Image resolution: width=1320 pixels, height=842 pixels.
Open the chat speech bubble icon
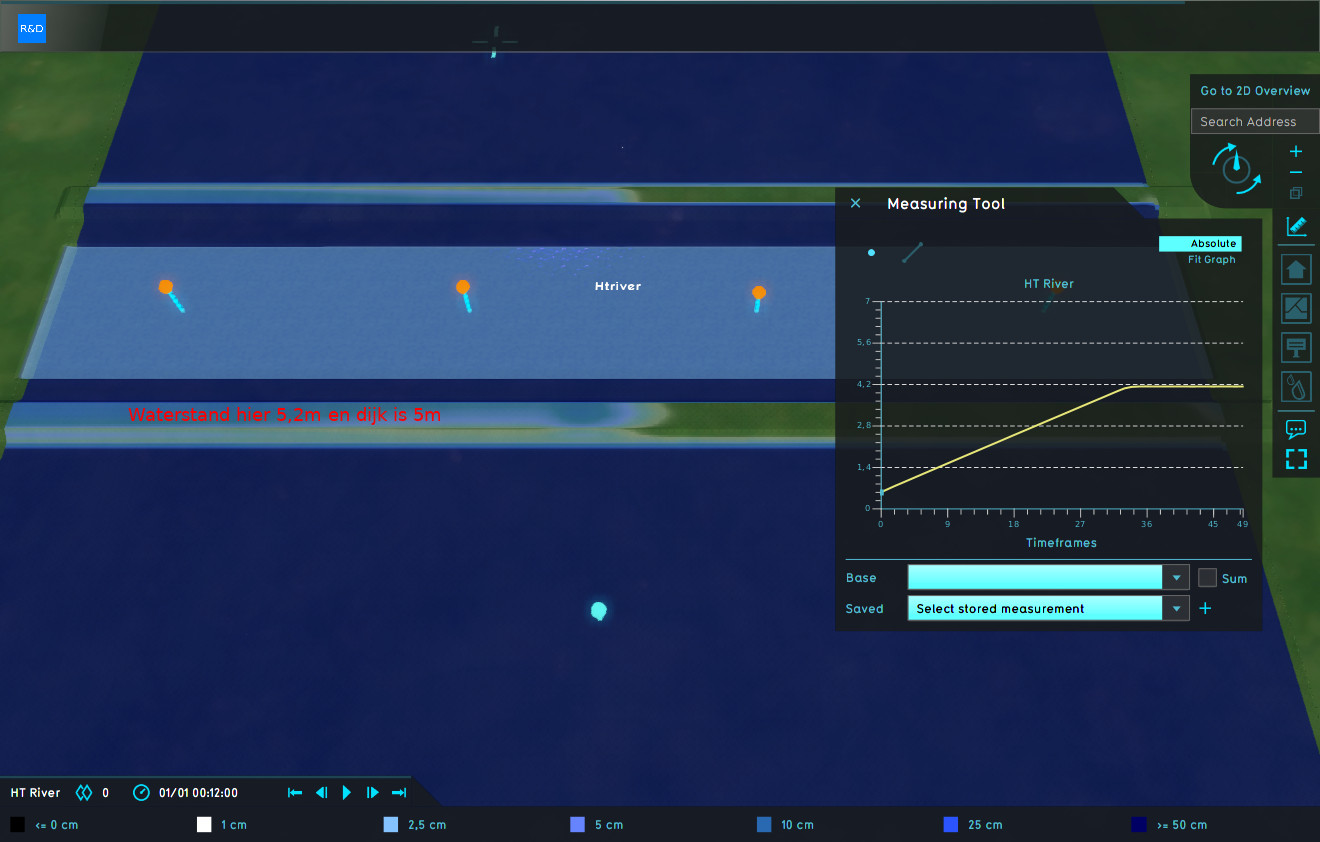pos(1296,429)
